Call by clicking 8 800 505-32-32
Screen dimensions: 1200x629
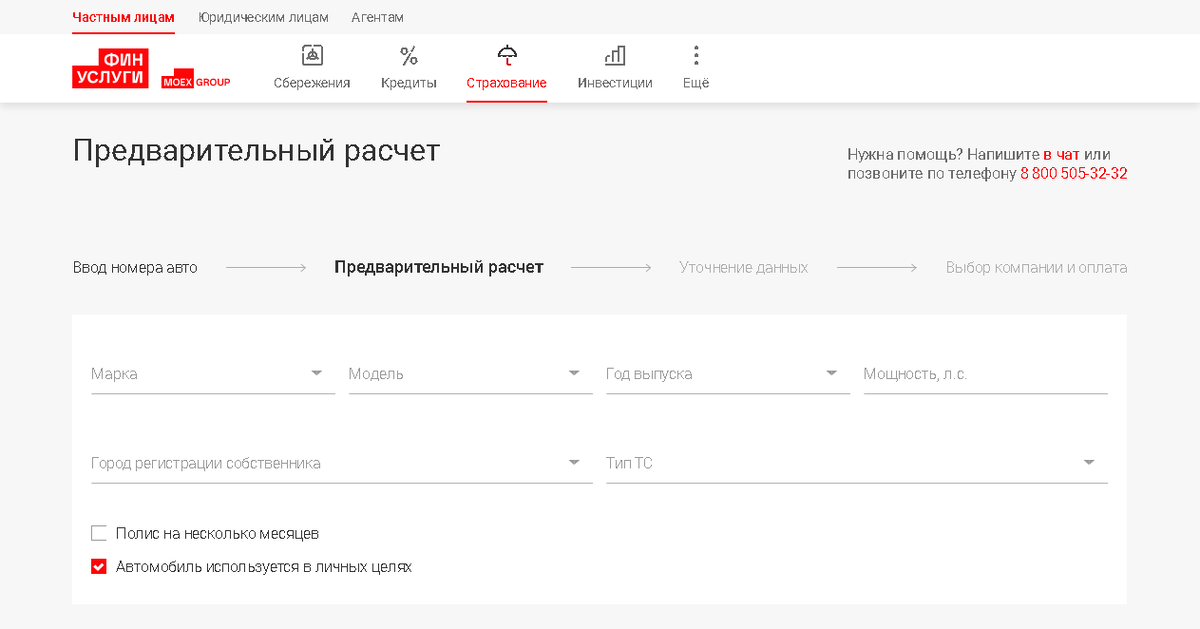1072,173
